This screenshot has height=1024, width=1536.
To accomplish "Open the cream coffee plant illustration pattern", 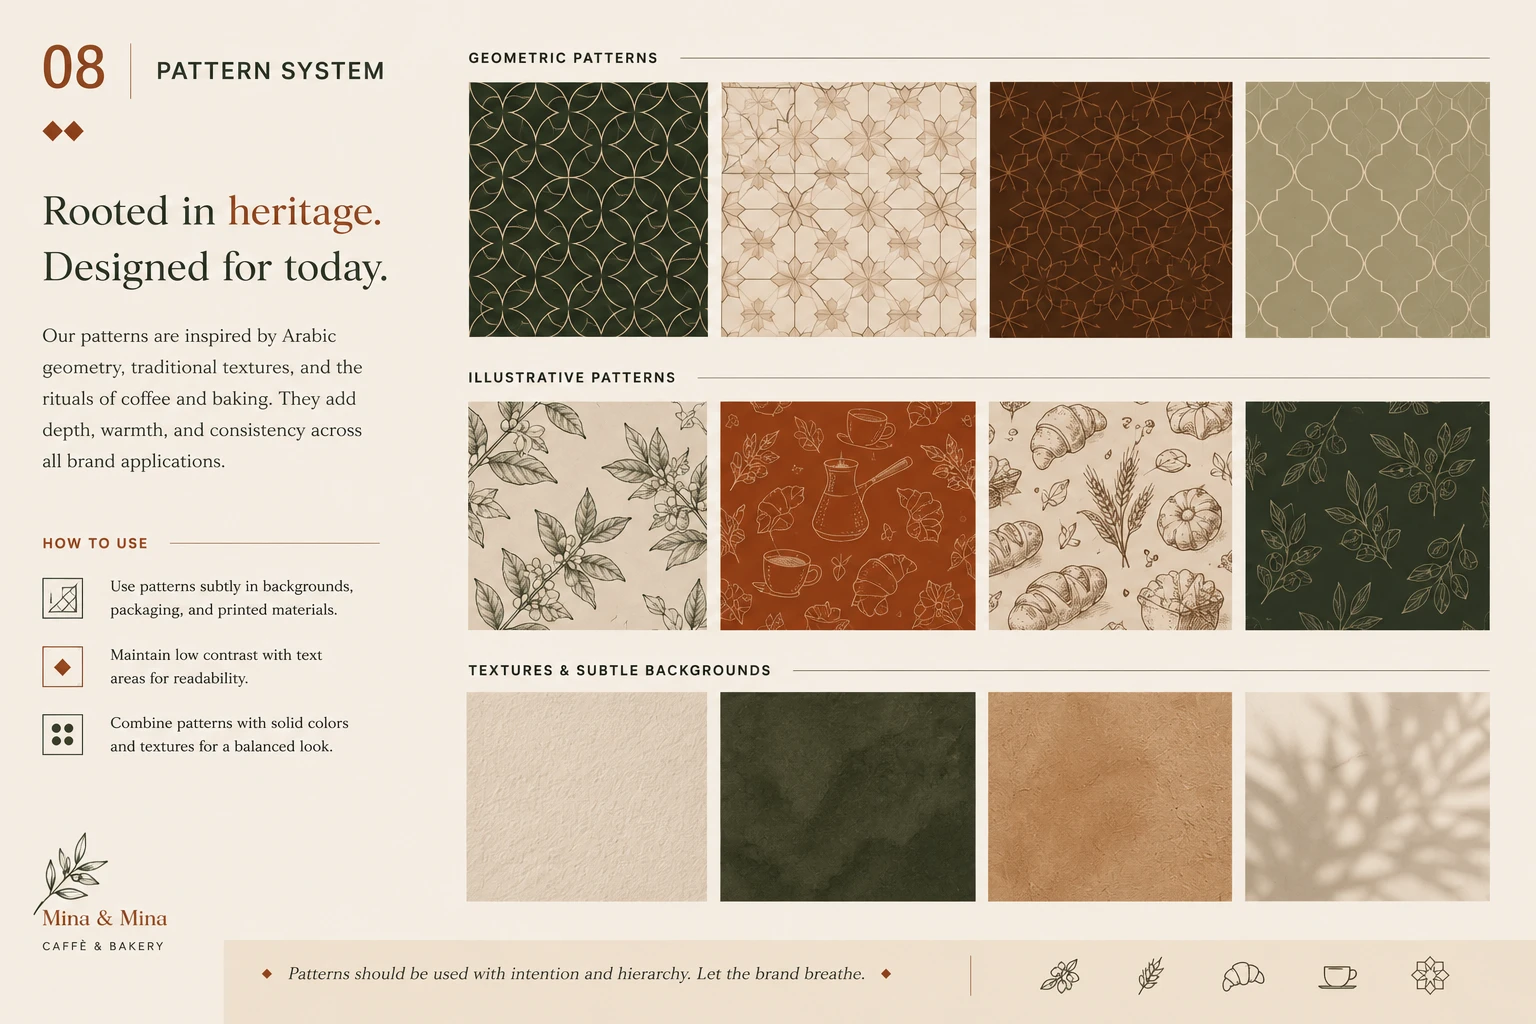I will pyautogui.click(x=587, y=516).
